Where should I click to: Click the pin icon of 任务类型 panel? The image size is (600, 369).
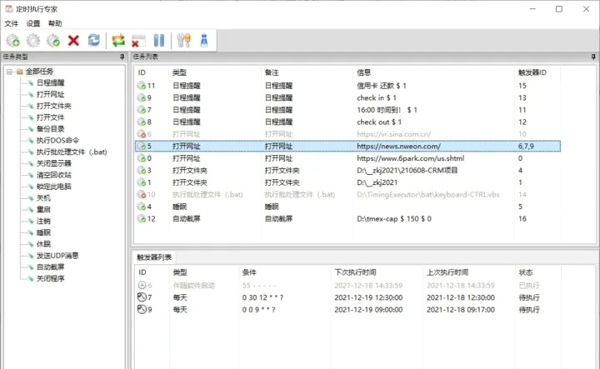[x=122, y=57]
